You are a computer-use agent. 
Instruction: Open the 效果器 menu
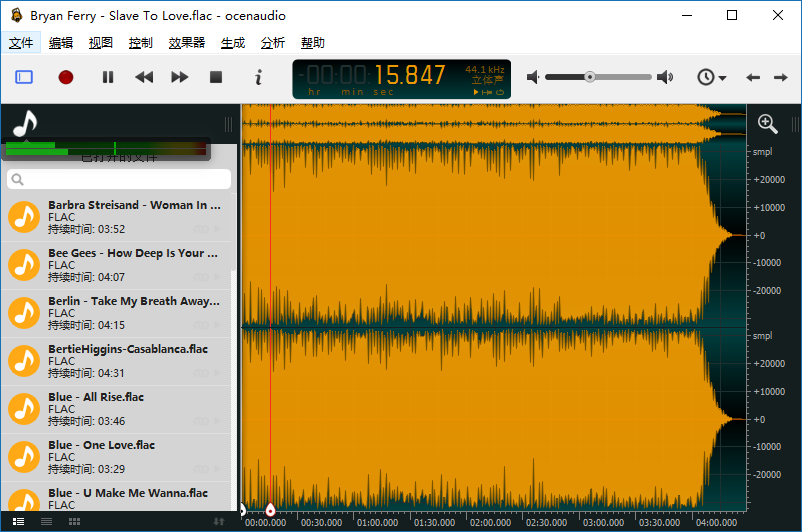coord(187,43)
